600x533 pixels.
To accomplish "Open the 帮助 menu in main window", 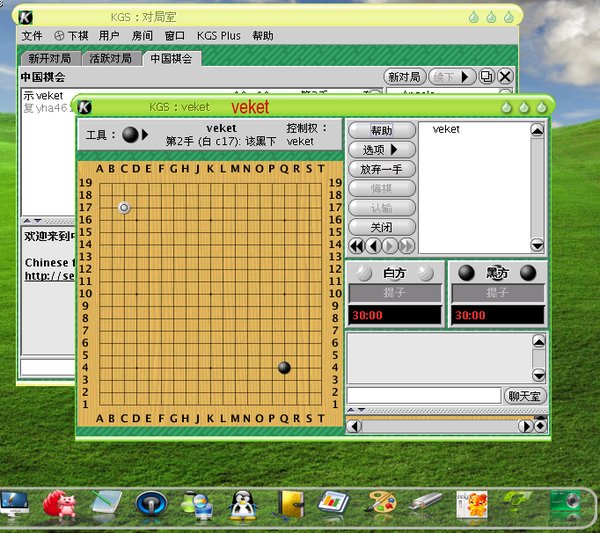I will pos(263,36).
